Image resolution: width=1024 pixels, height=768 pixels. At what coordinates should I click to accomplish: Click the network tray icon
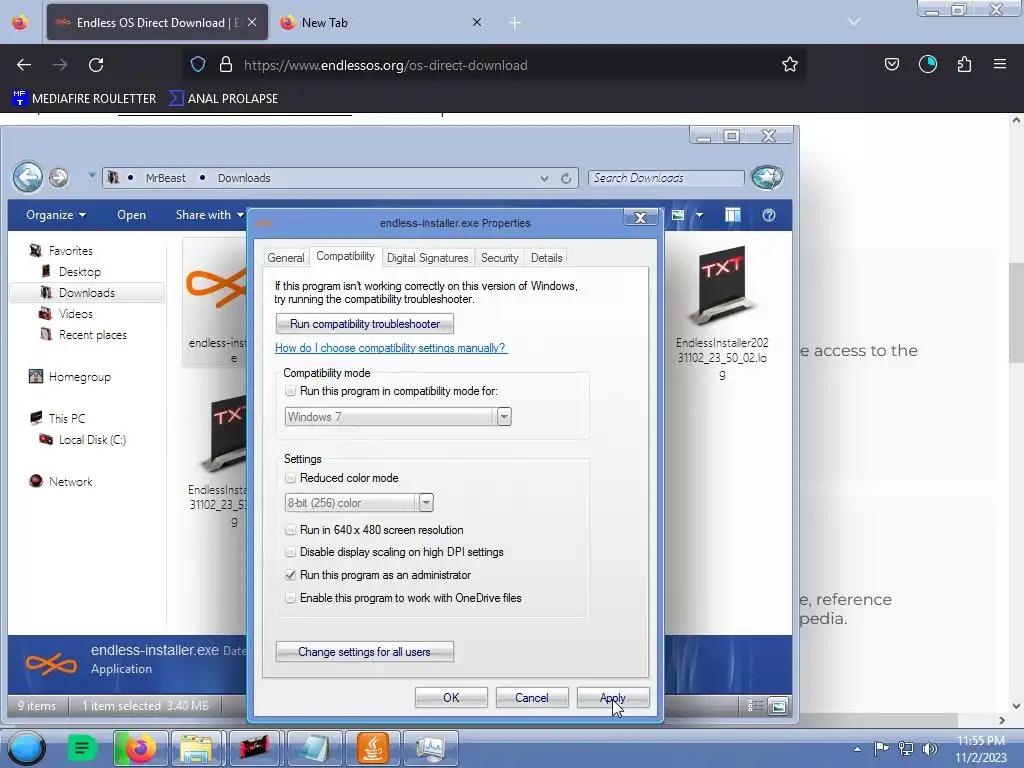906,749
